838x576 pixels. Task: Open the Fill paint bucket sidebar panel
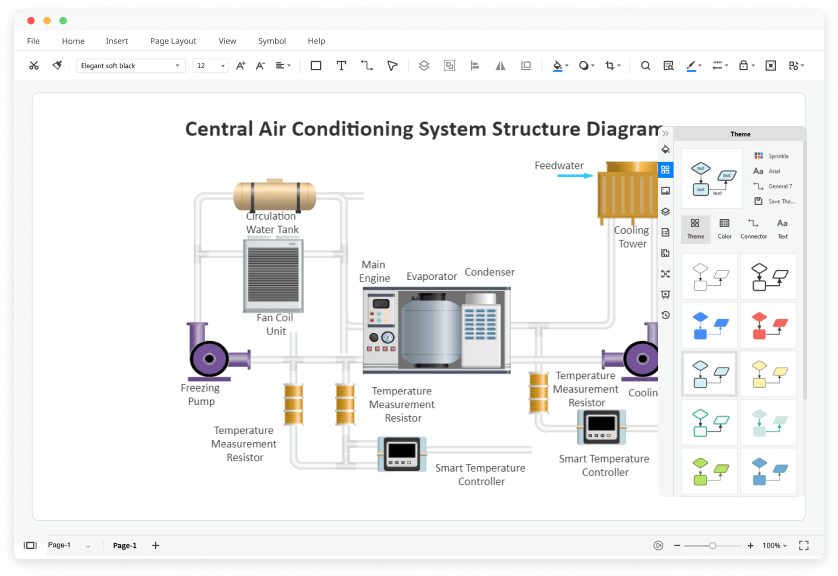point(665,149)
